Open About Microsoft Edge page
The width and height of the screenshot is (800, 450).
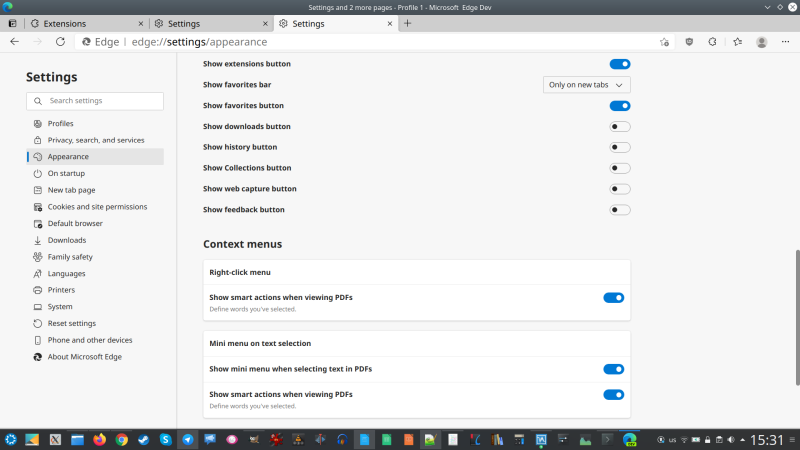95,357
